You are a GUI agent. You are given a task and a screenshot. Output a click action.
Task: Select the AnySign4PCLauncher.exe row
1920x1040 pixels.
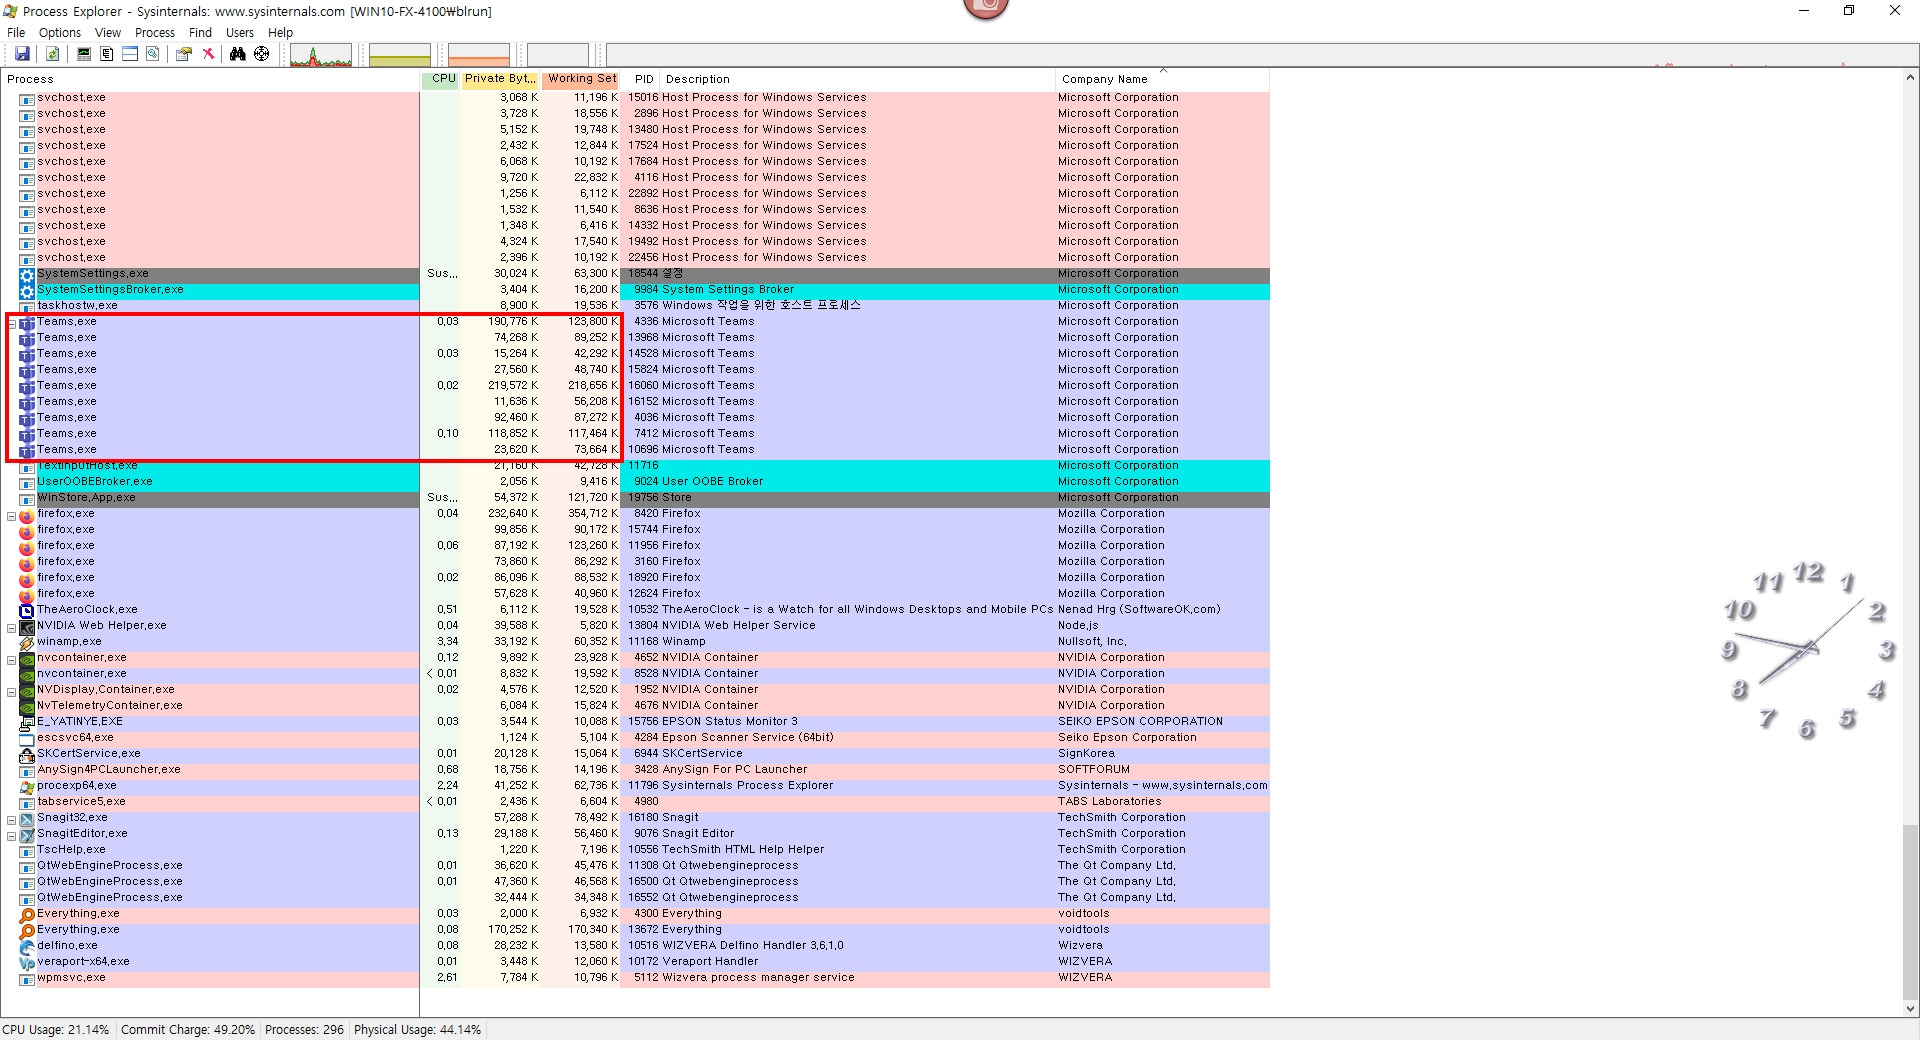pos(636,770)
